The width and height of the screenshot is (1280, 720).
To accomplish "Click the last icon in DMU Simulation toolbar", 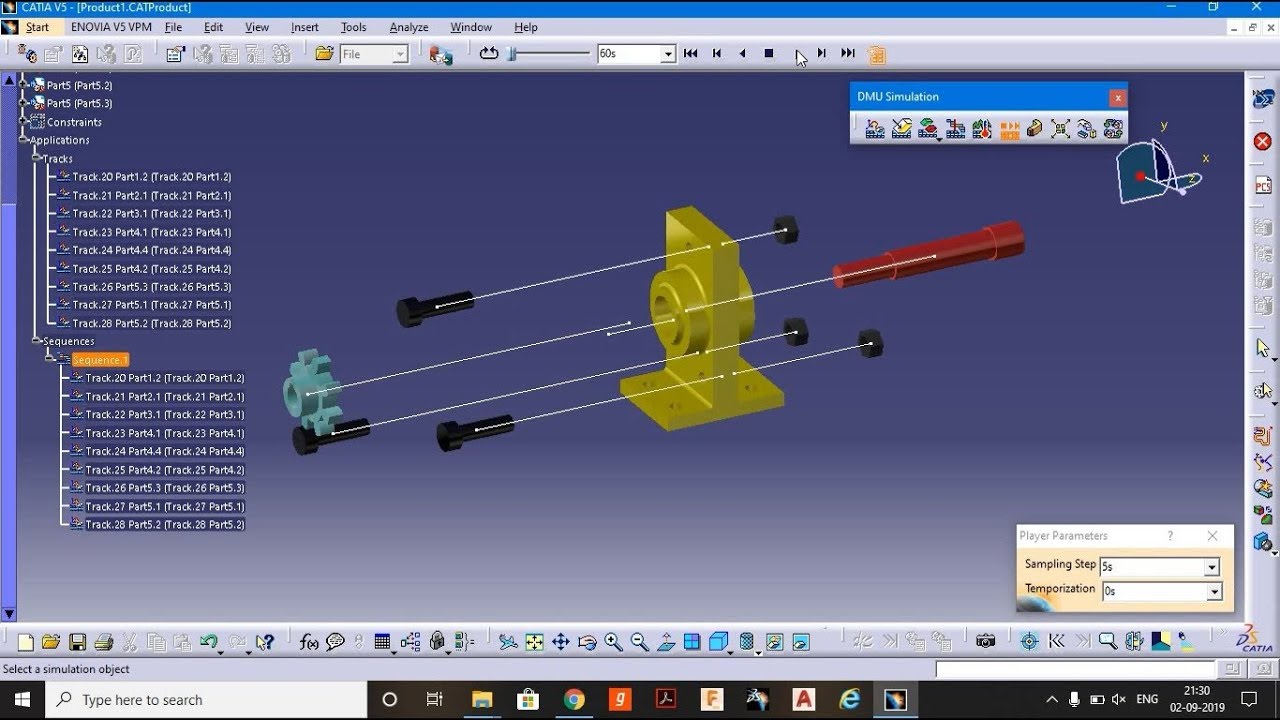I will pyautogui.click(x=1113, y=128).
